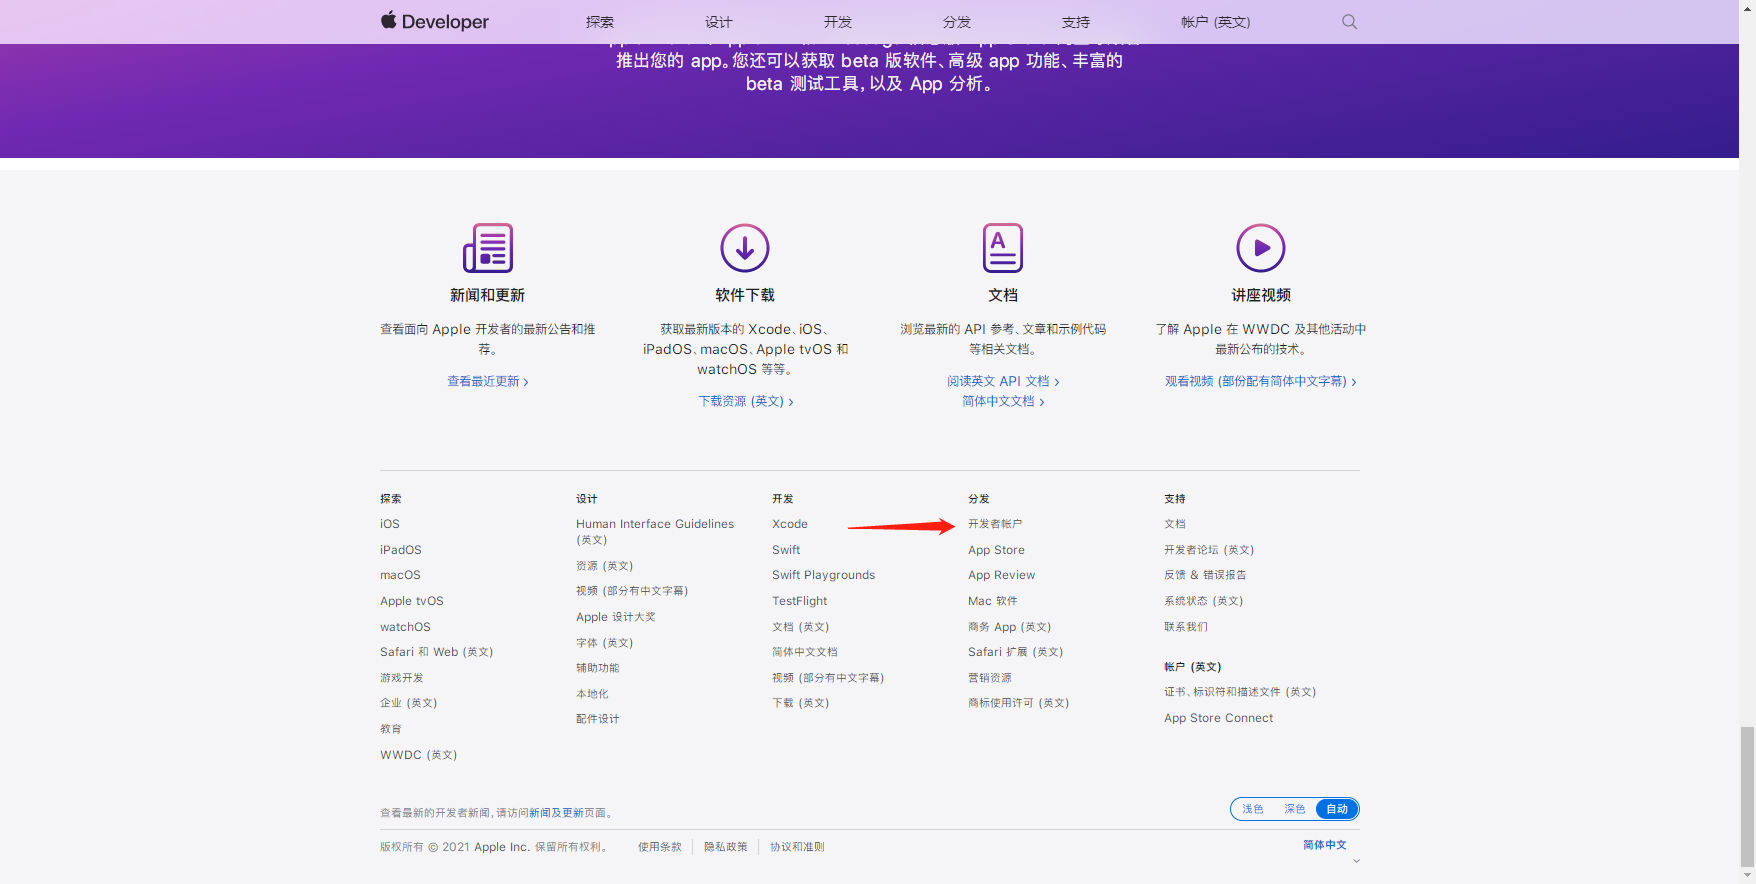The image size is (1756, 884).
Task: Open the Xcode footer link
Action: [790, 524]
